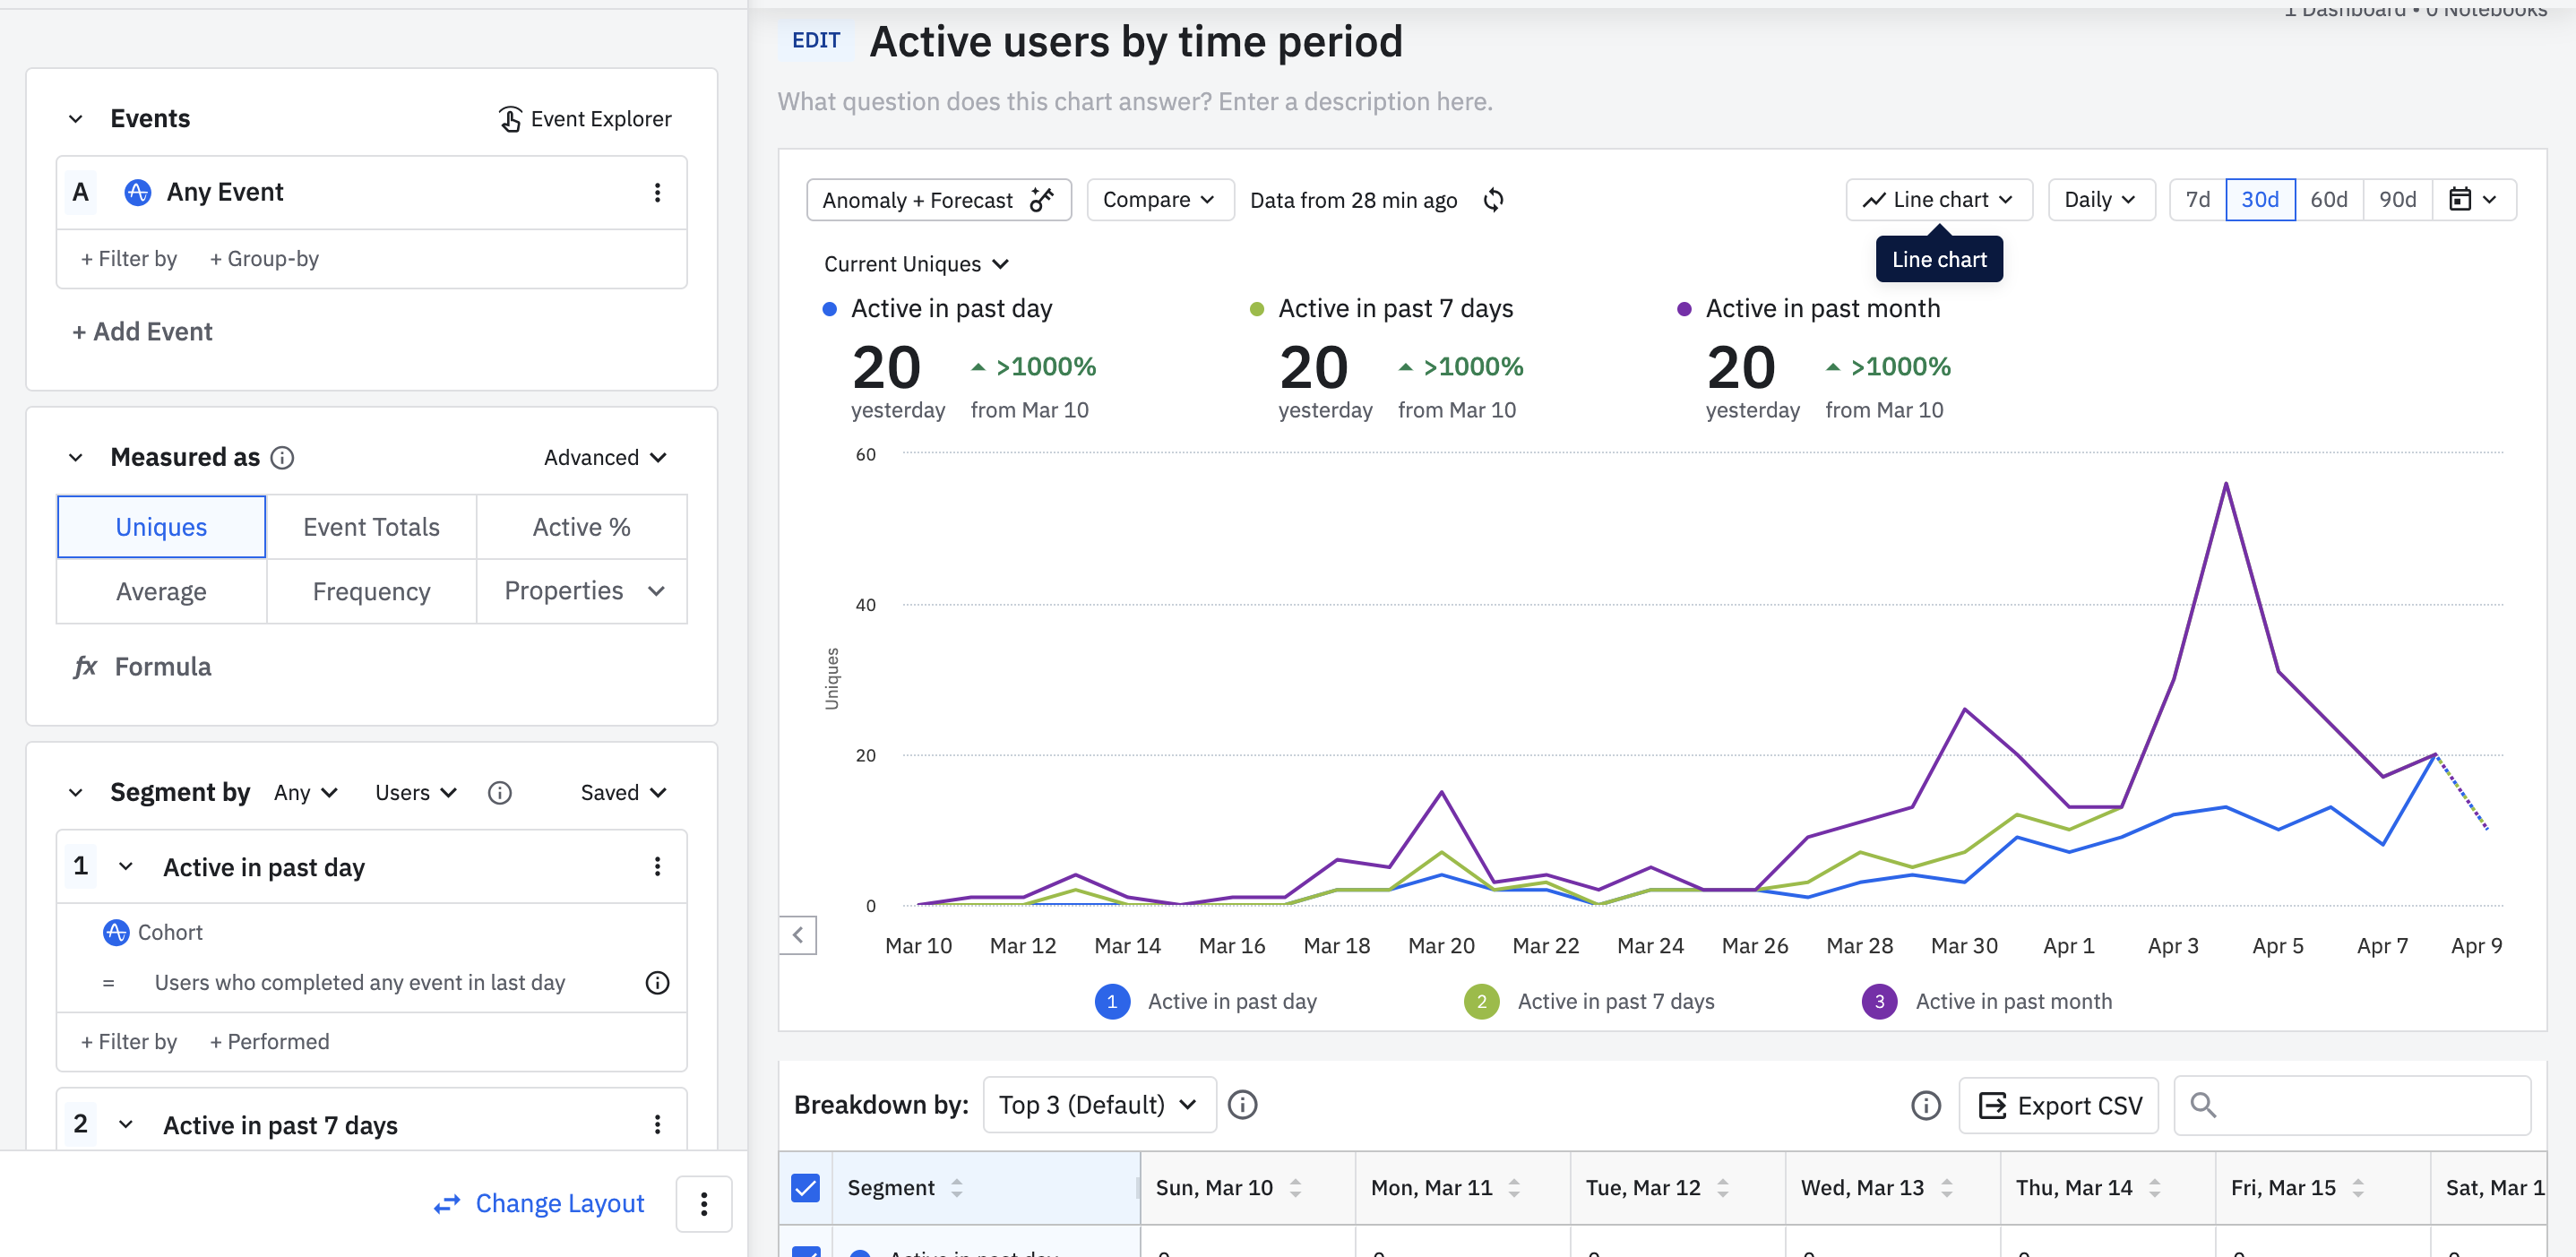2576x1257 pixels.
Task: Open the Line chart type dropdown
Action: click(1938, 200)
